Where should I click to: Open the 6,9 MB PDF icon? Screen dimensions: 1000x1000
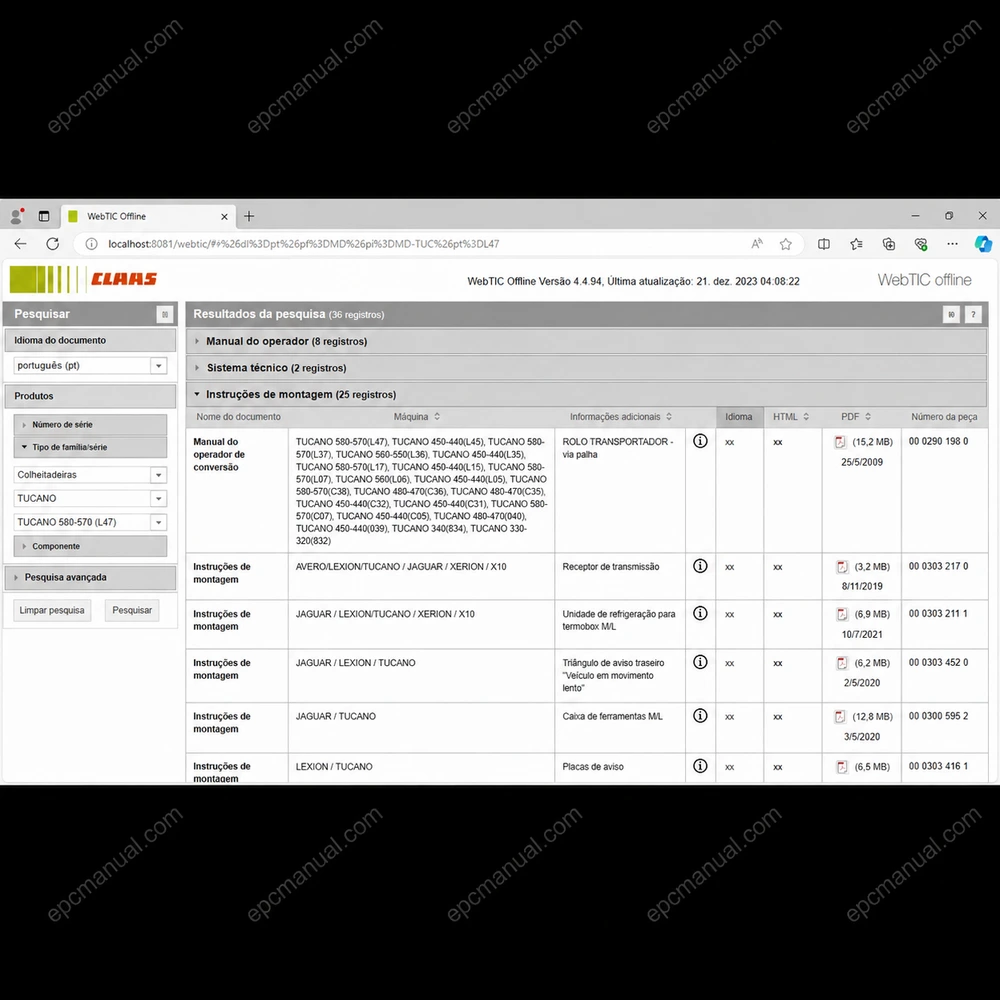842,614
